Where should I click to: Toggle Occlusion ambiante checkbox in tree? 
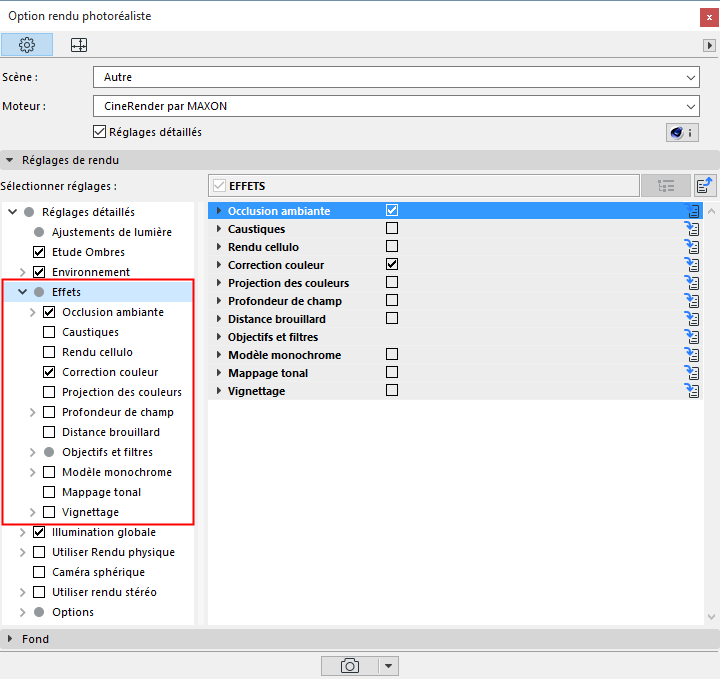[49, 312]
